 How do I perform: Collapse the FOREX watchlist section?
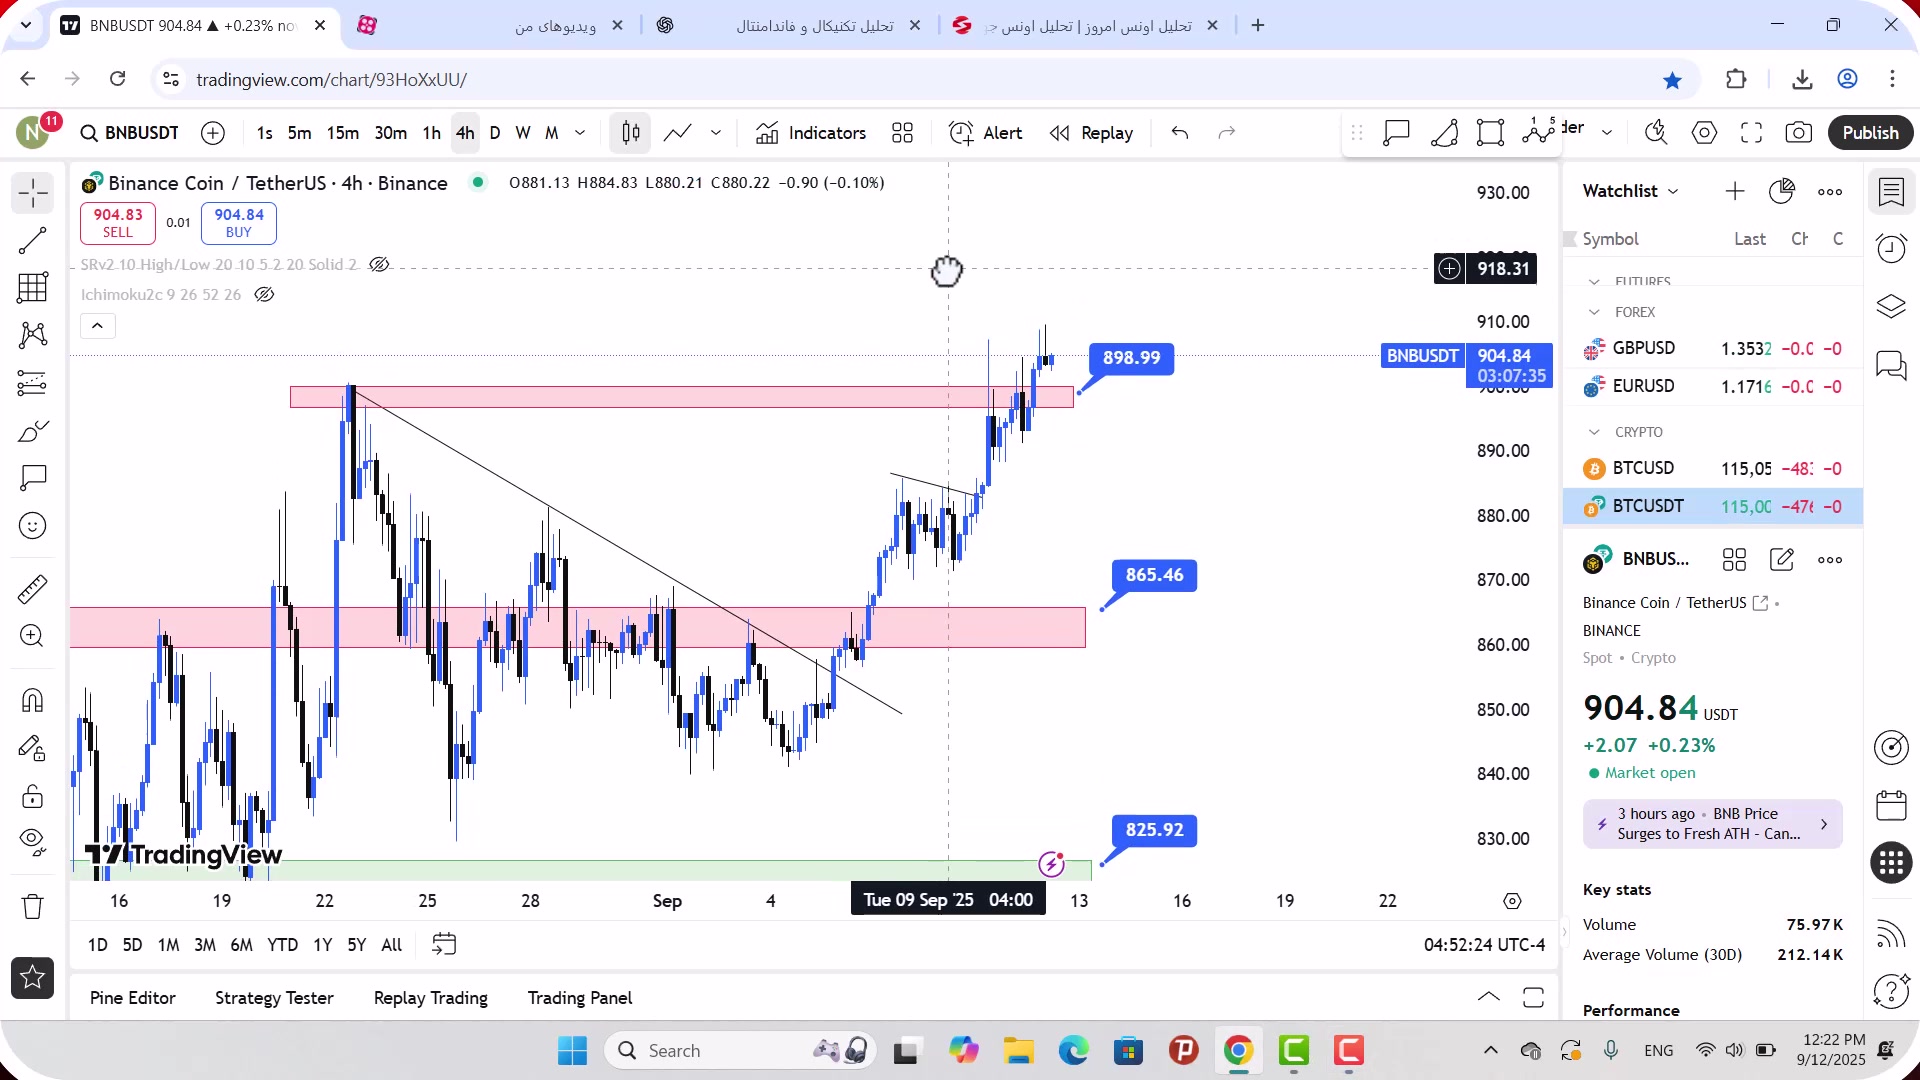click(x=1594, y=312)
